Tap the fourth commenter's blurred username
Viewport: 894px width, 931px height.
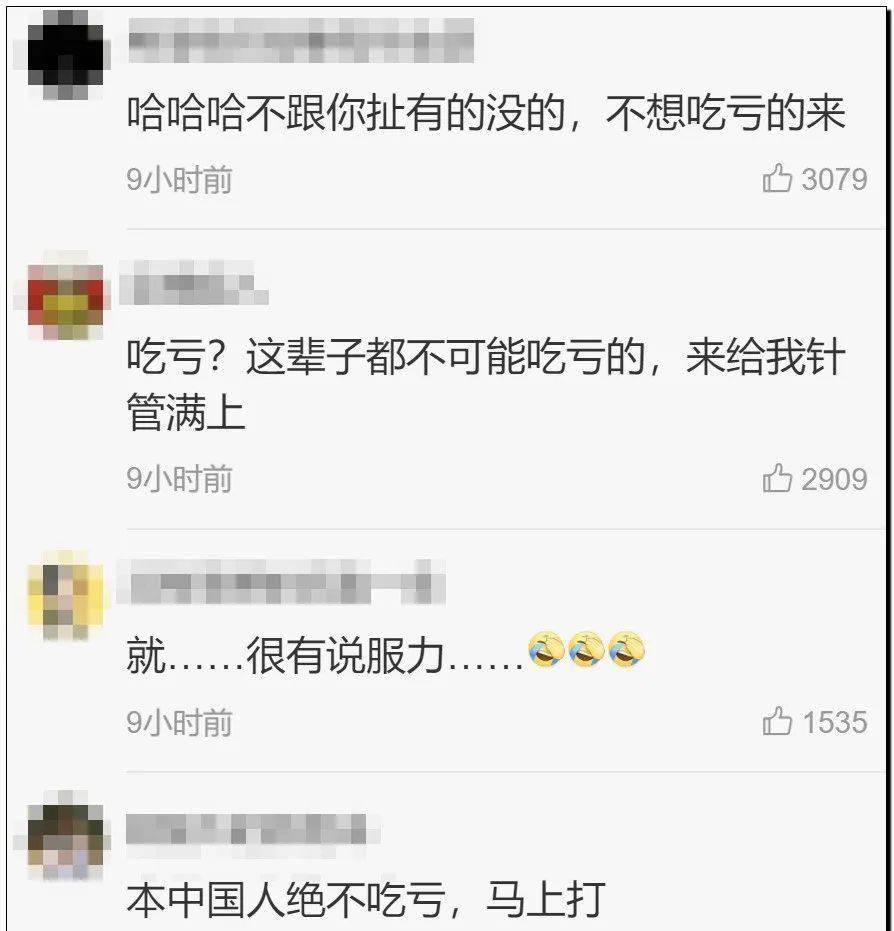pos(252,828)
